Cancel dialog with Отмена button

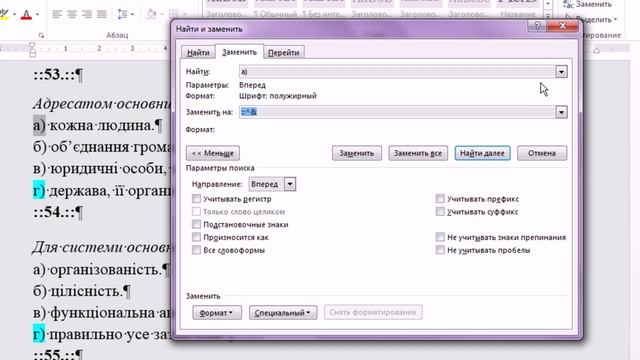(542, 153)
